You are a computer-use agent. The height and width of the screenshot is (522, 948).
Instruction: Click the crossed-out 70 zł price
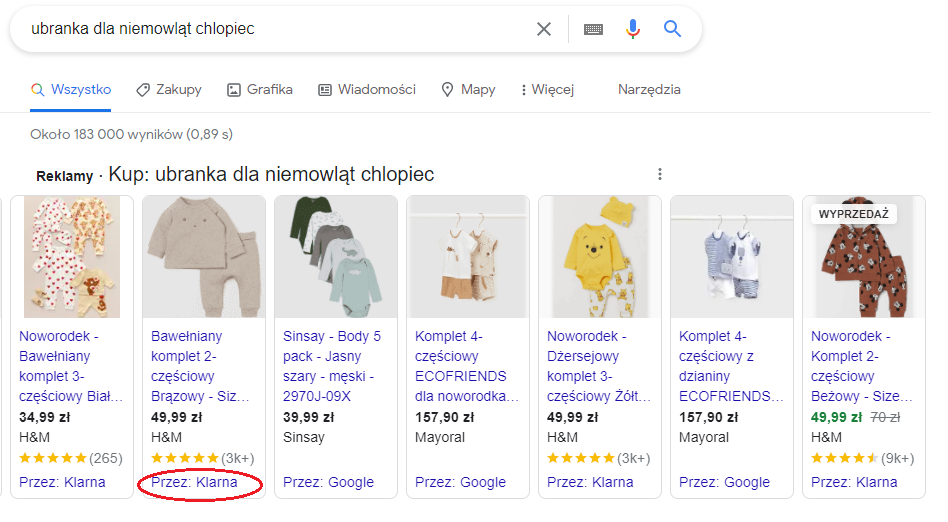pos(885,417)
